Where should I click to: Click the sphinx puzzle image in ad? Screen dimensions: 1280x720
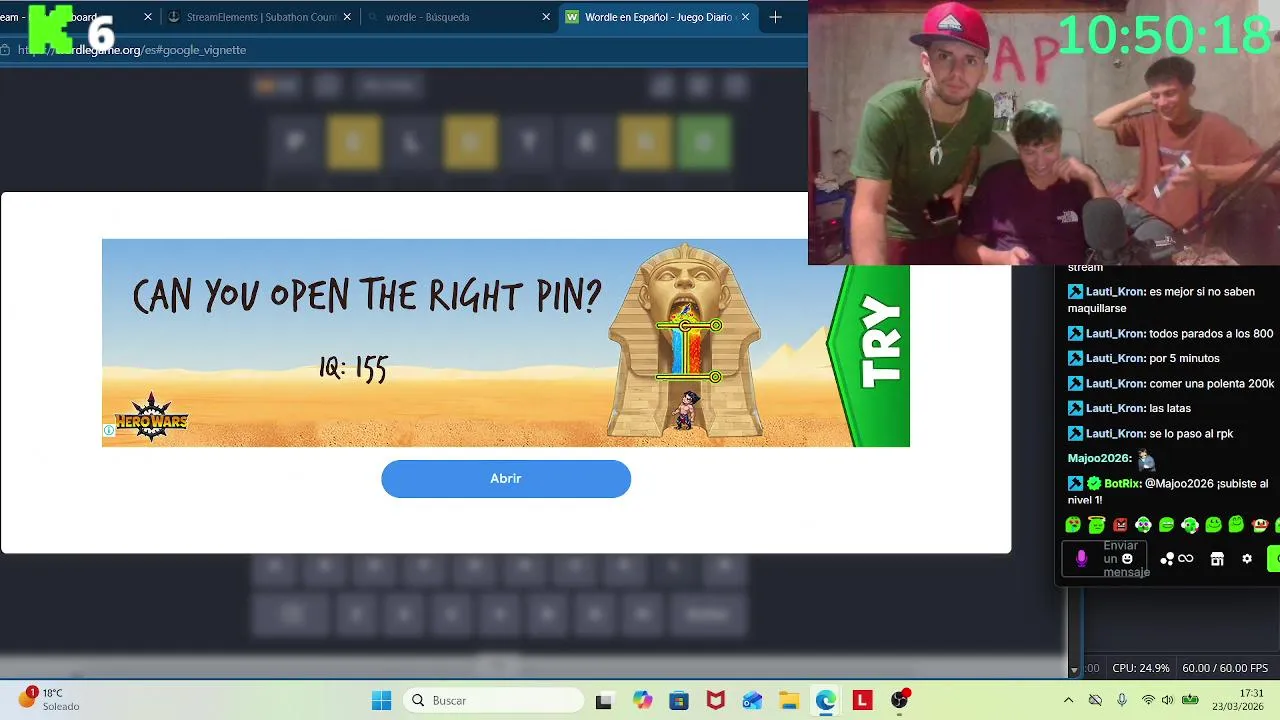coord(685,342)
